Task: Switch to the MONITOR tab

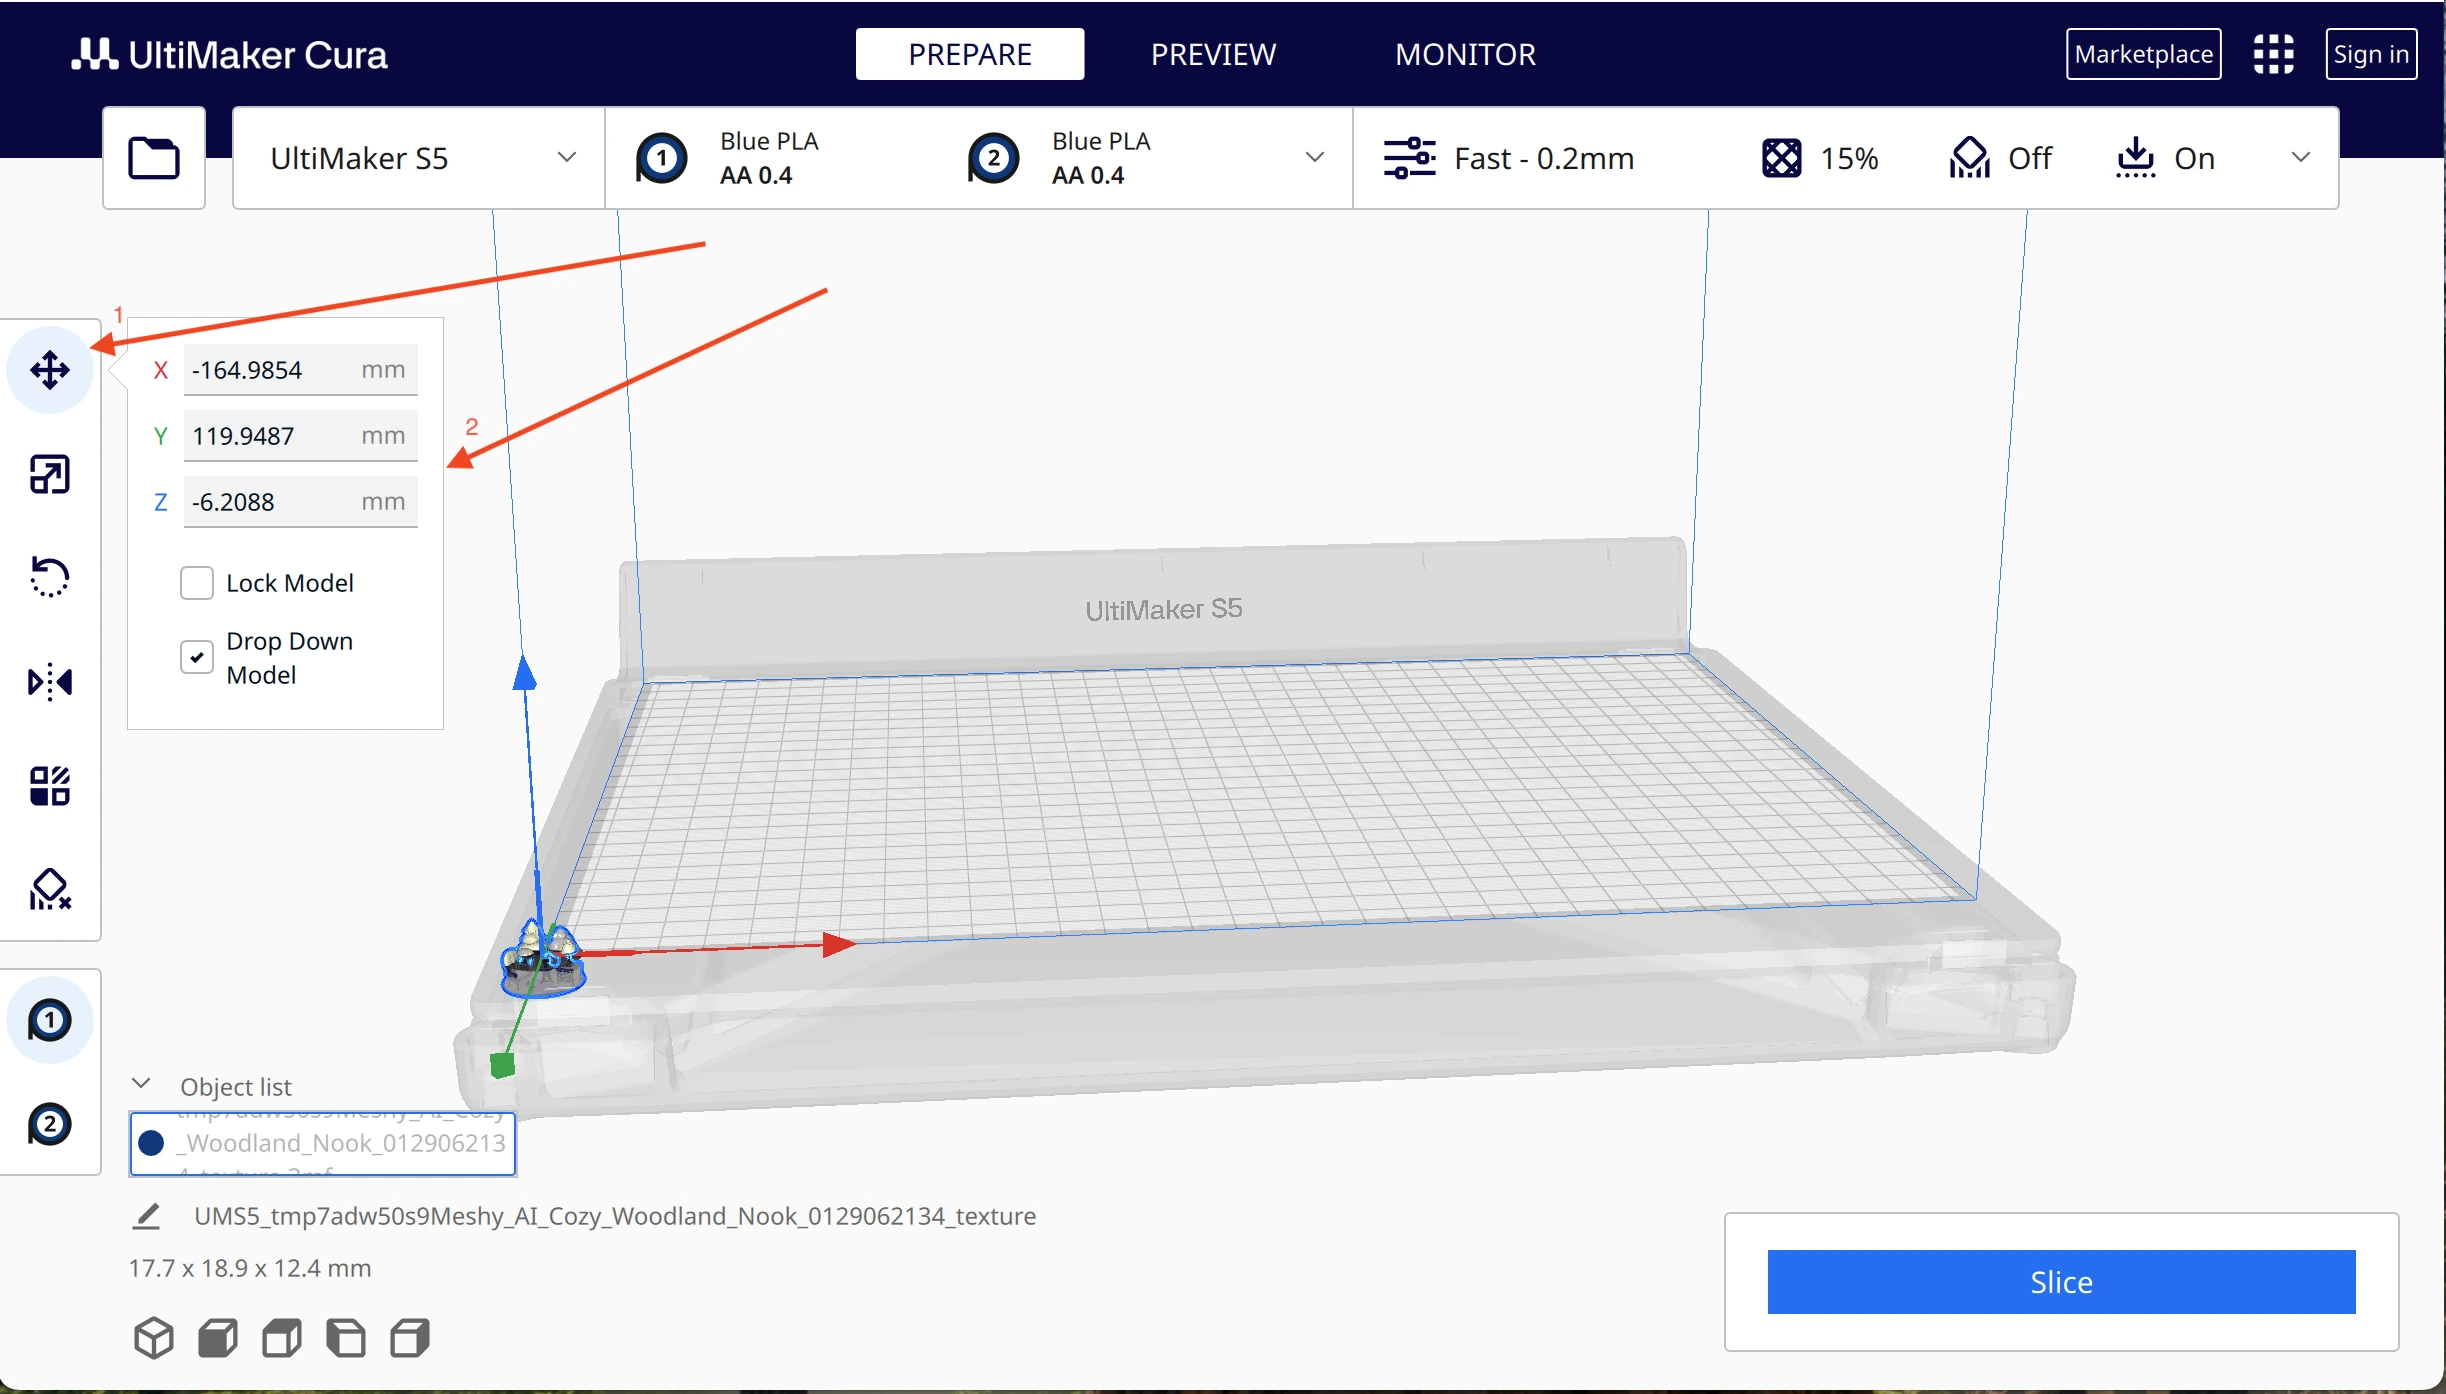Action: click(1465, 54)
